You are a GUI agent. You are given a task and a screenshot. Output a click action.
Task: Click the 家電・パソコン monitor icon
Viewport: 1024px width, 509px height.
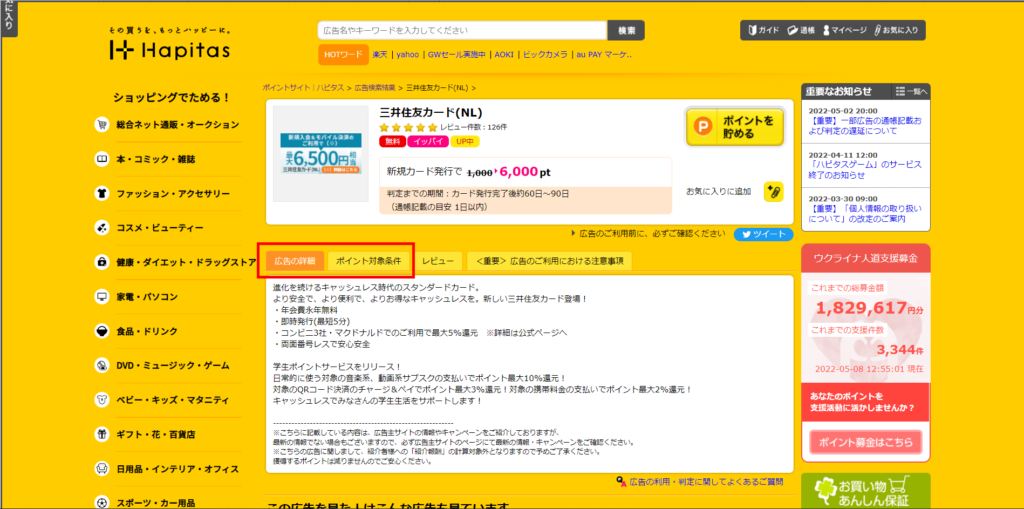[x=101, y=297]
